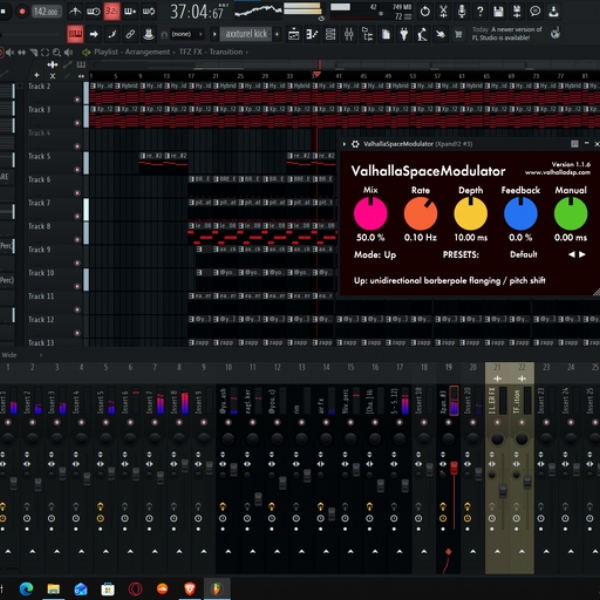Click the Arrangement breadcrumb in playlist title

(x=147, y=52)
